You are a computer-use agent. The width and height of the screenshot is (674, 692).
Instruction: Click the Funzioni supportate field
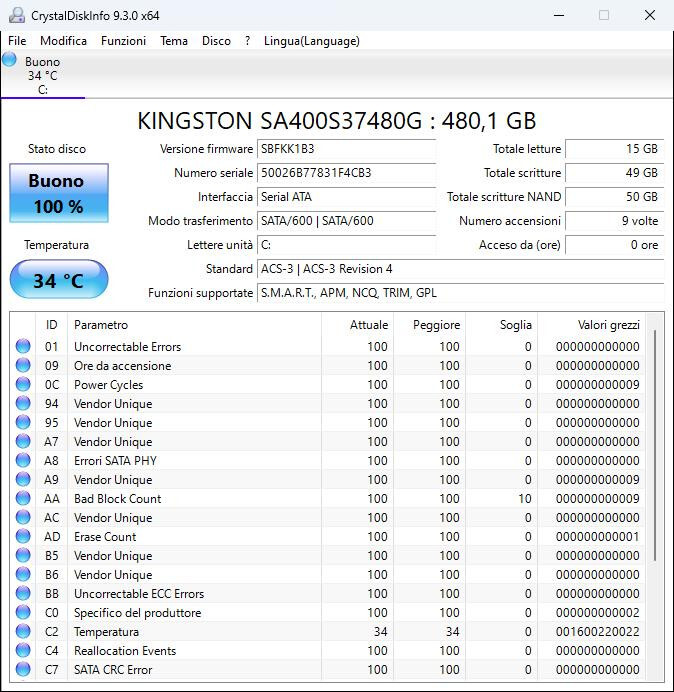[460, 293]
